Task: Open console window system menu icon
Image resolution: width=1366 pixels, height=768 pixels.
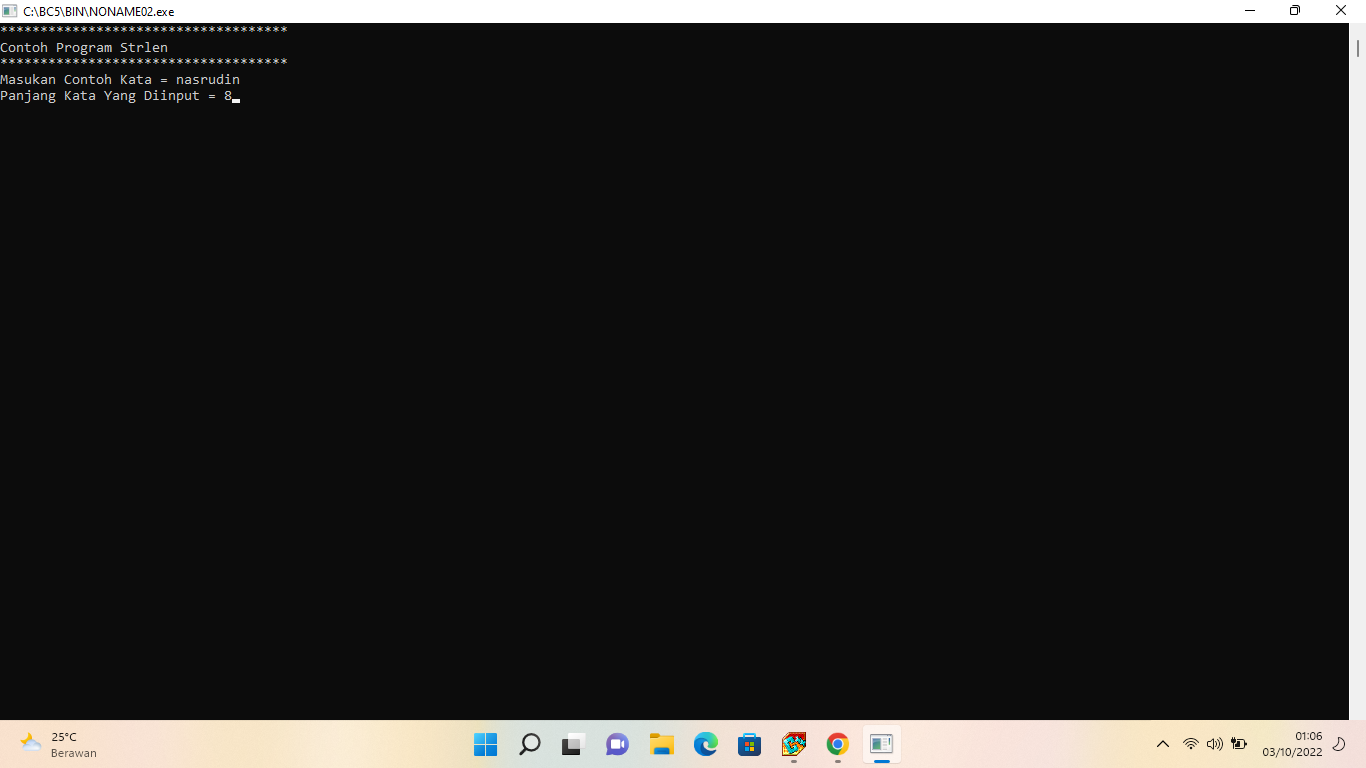Action: tap(10, 11)
